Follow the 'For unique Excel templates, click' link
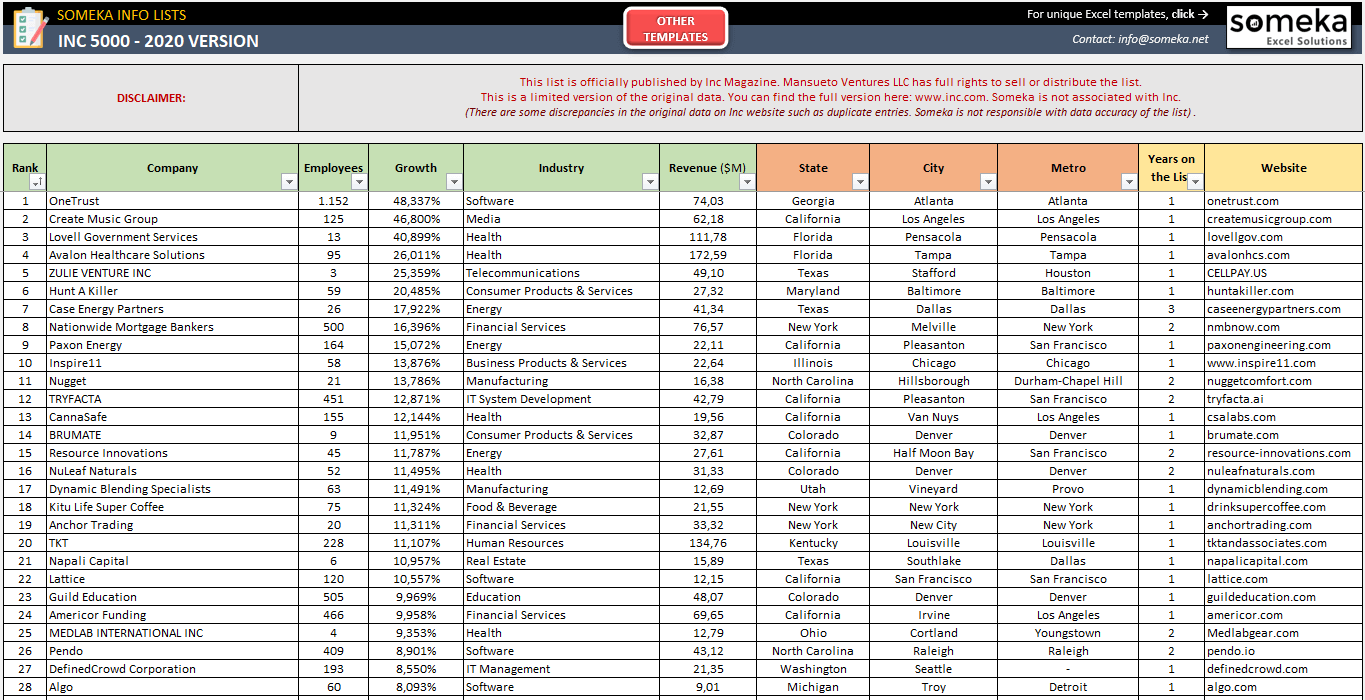Image resolution: width=1365 pixels, height=700 pixels. point(1118,14)
